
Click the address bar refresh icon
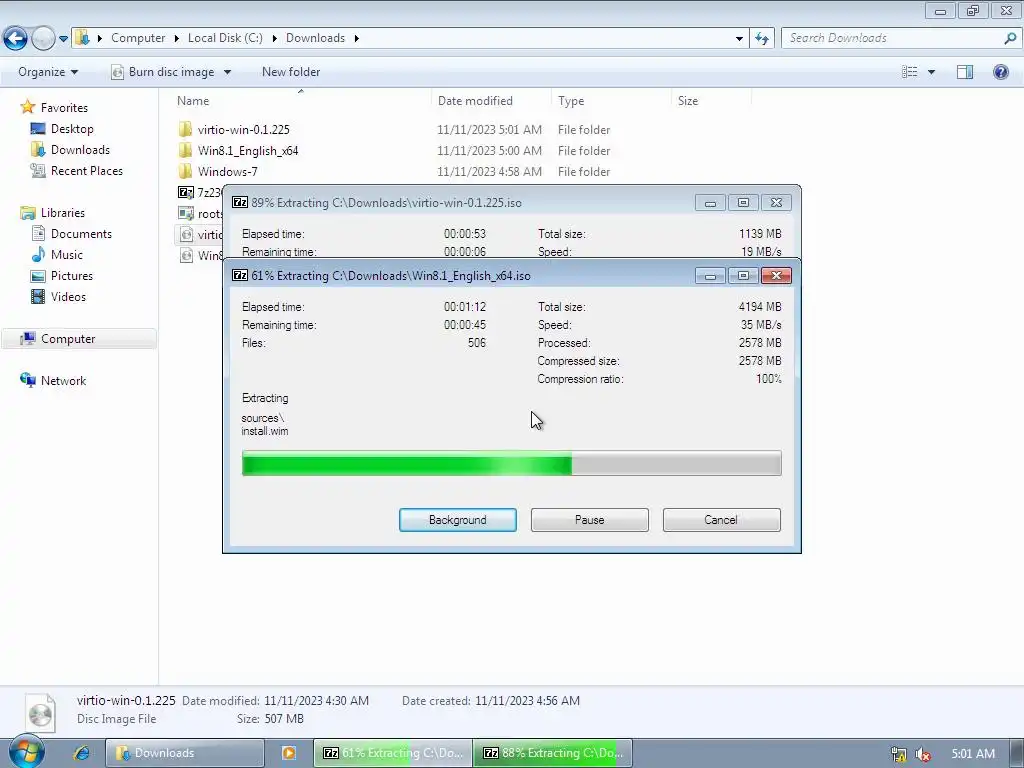pyautogui.click(x=761, y=39)
